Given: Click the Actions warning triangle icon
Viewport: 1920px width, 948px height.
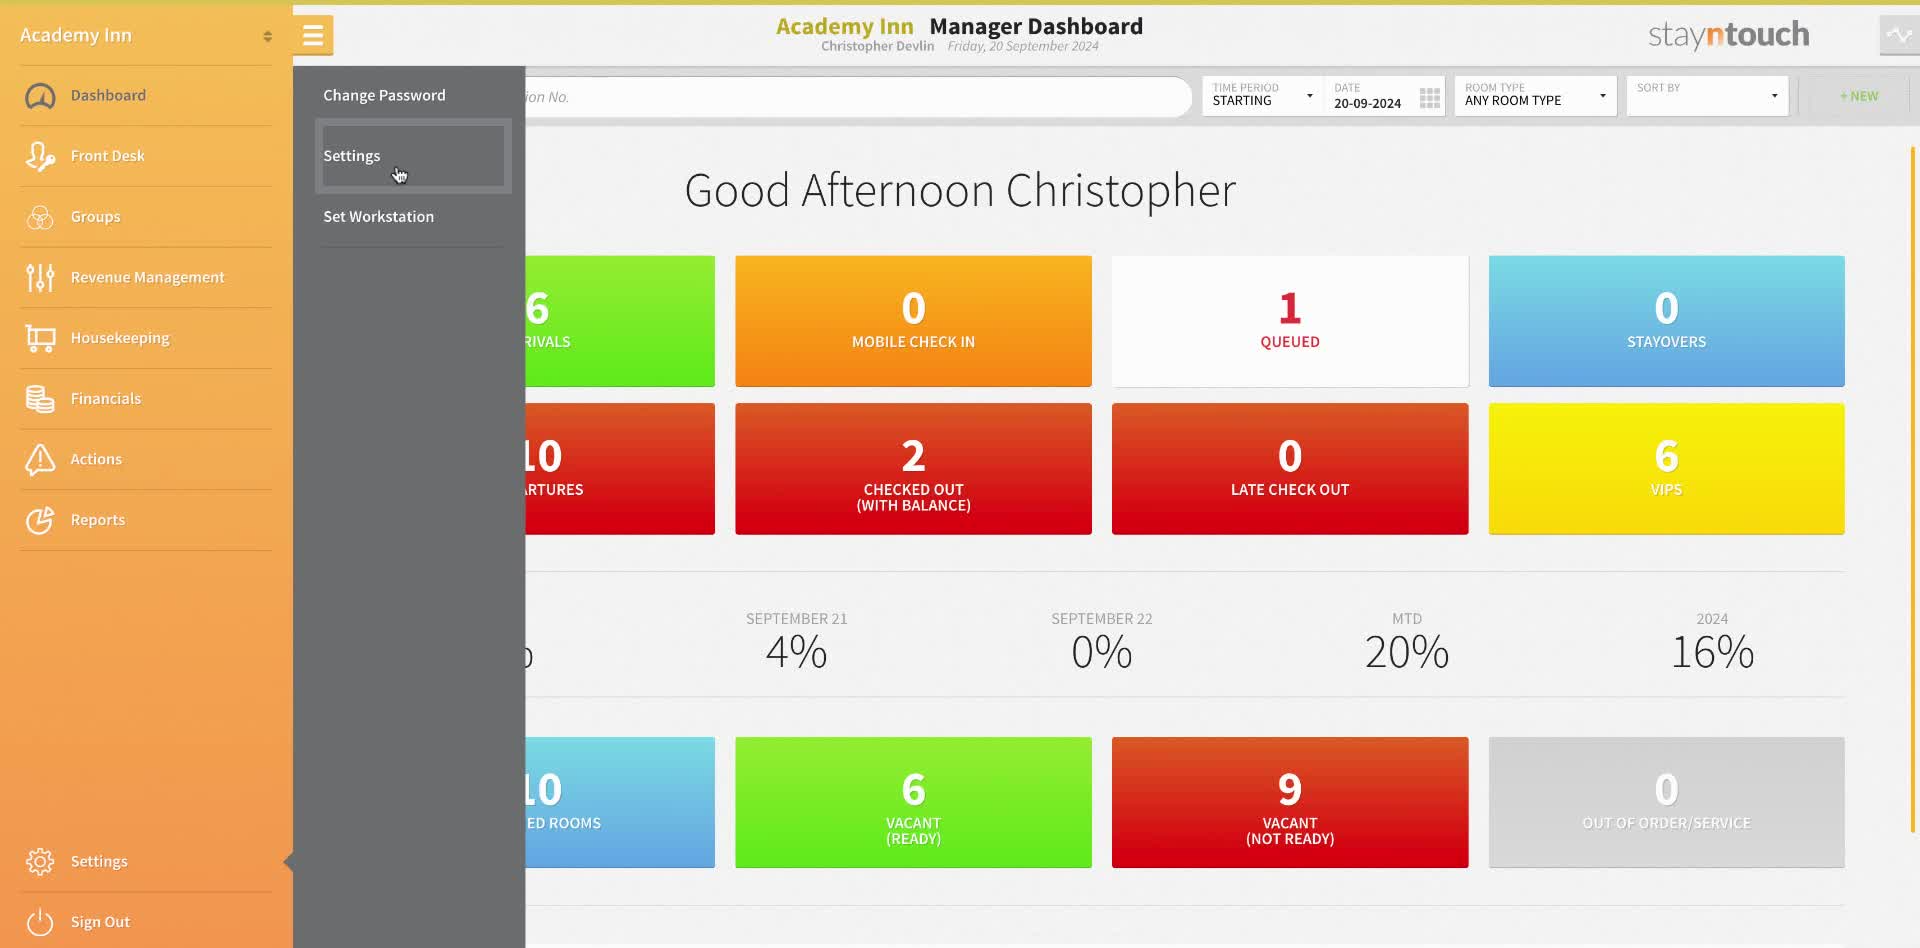Looking at the screenshot, I should click(40, 459).
